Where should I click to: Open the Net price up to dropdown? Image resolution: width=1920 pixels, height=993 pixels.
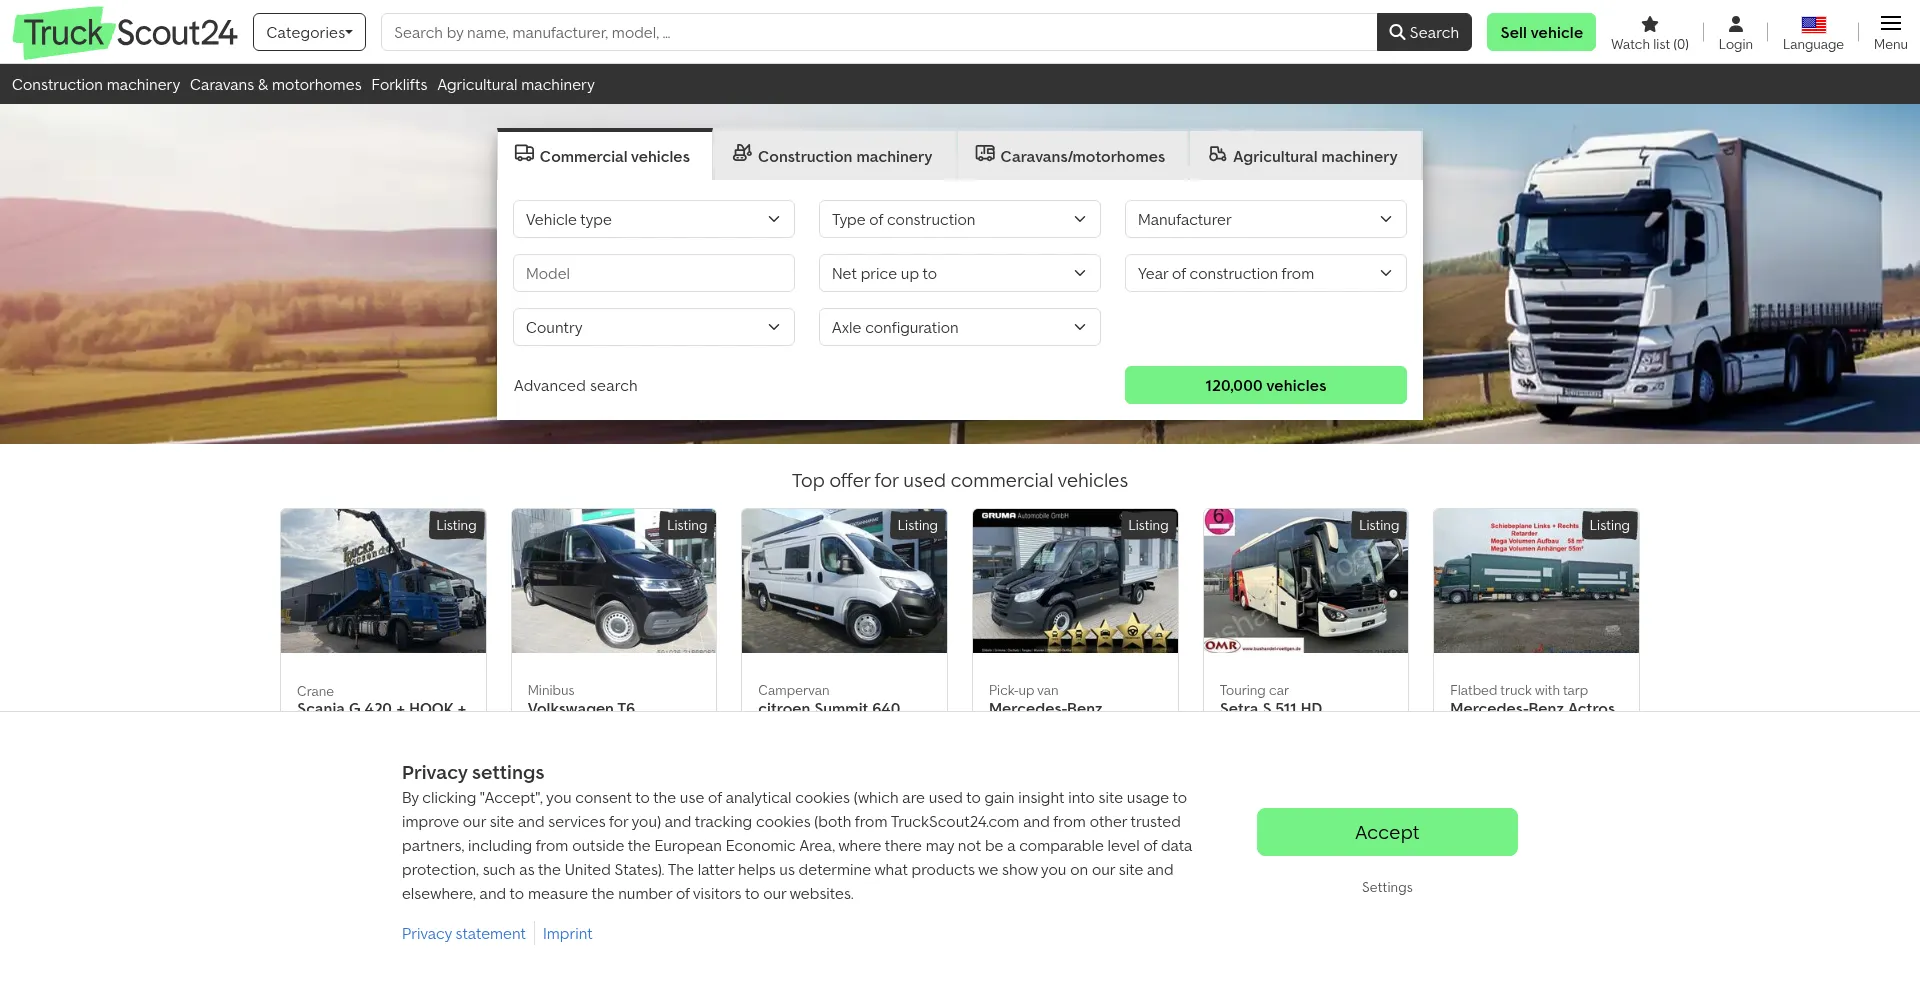tap(960, 273)
